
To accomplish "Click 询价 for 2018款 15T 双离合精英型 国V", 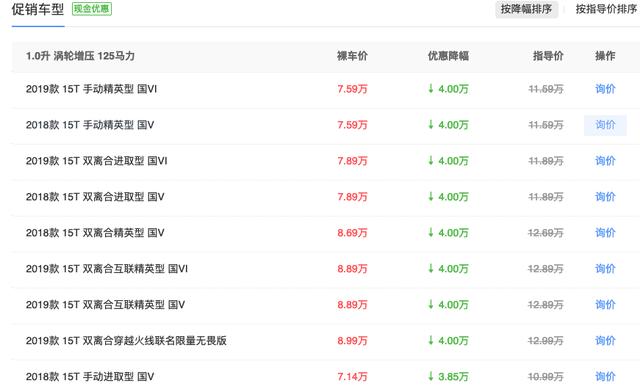I will point(605,233).
